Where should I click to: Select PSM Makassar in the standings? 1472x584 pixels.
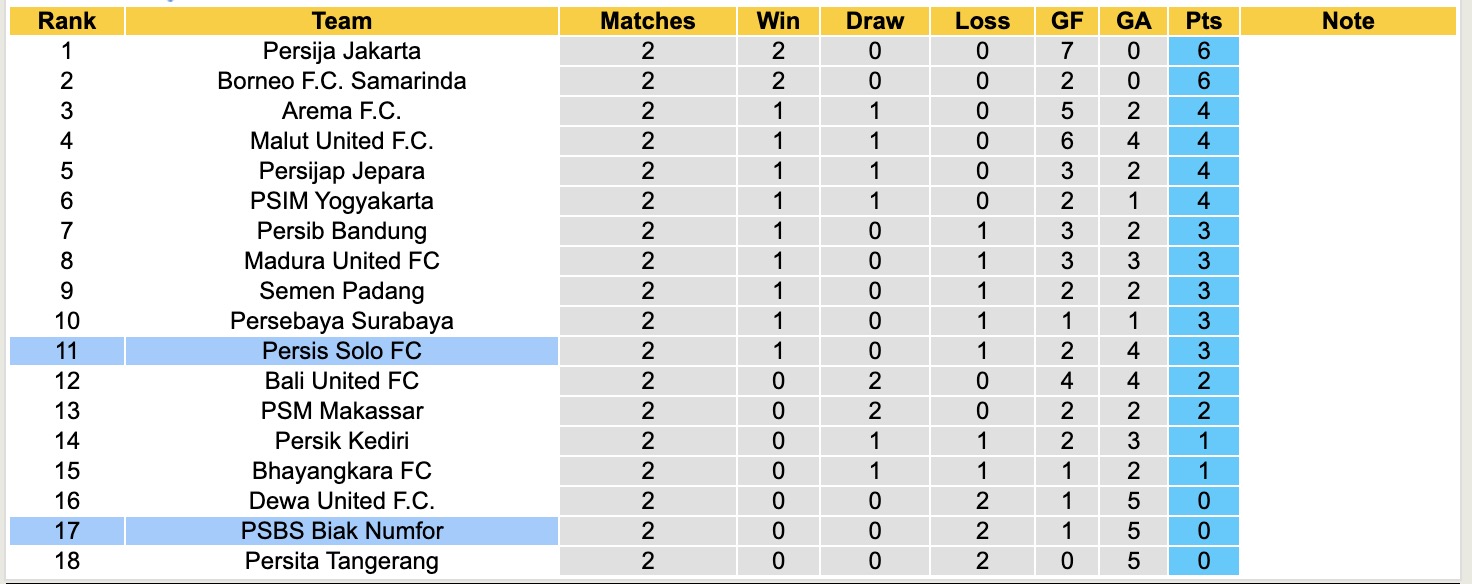tap(342, 411)
